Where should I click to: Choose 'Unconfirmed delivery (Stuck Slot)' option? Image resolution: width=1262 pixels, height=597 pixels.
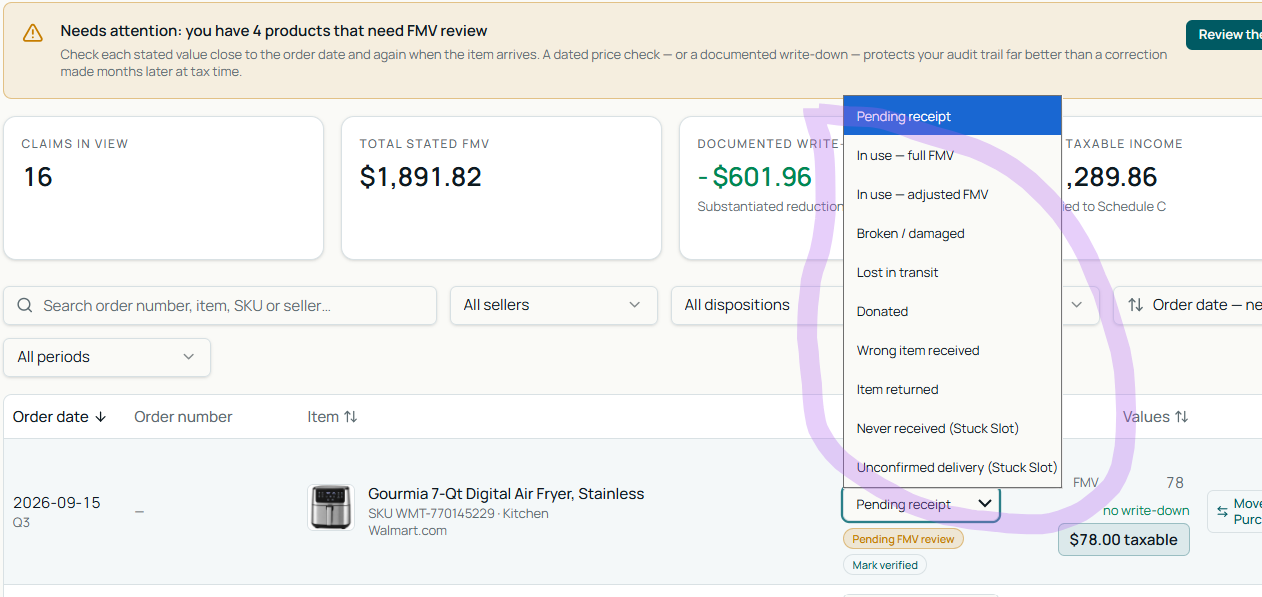(952, 467)
